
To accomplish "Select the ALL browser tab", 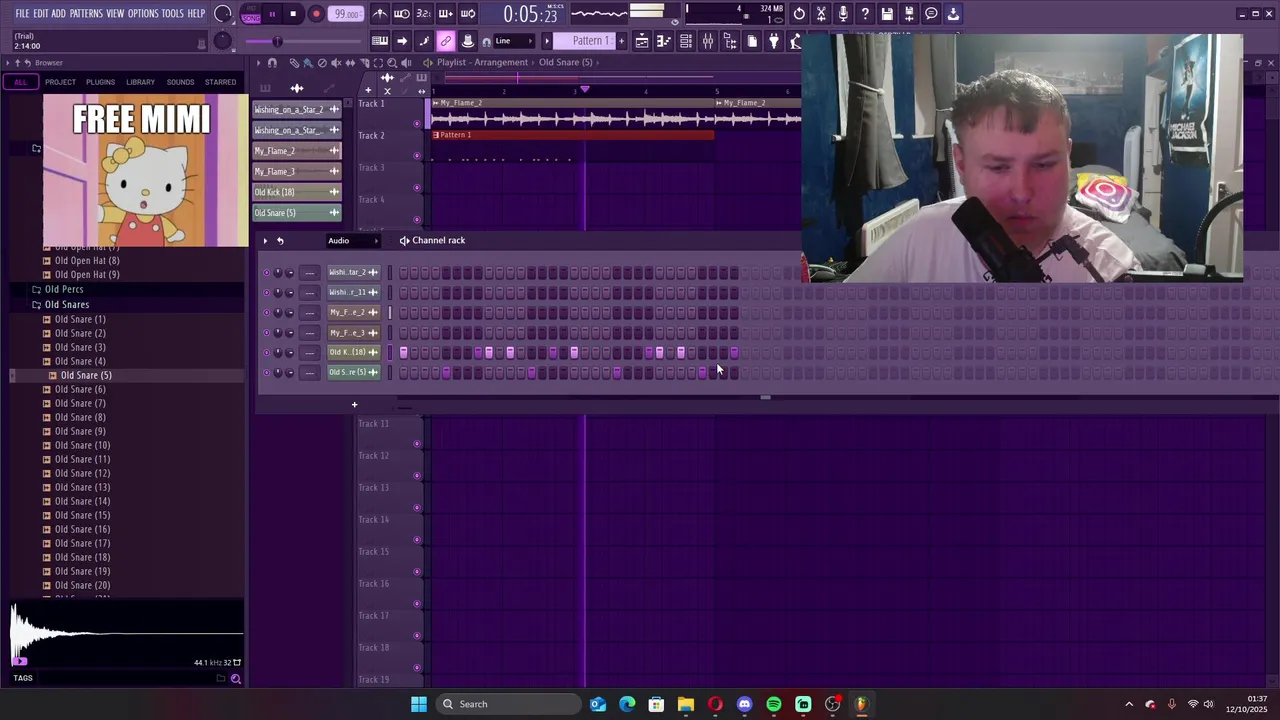I will point(20,82).
